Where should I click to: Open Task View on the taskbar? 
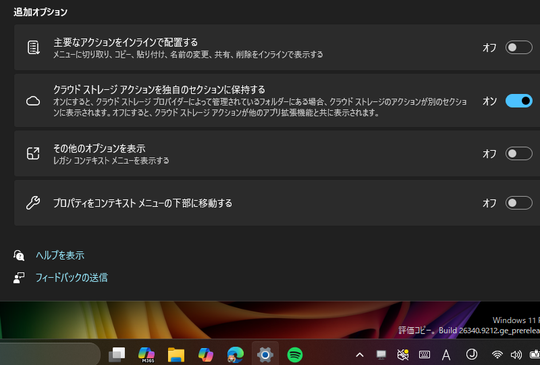(117, 355)
